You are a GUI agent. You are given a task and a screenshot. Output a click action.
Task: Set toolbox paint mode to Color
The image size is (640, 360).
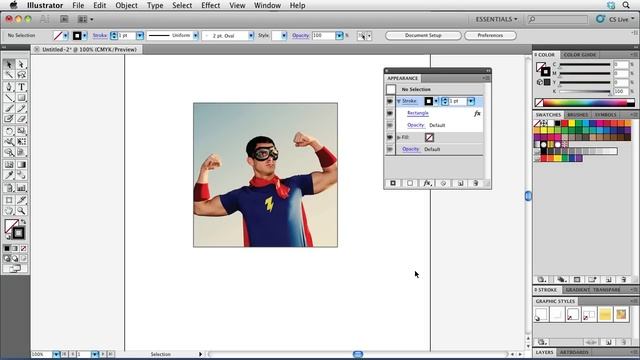(x=7, y=248)
